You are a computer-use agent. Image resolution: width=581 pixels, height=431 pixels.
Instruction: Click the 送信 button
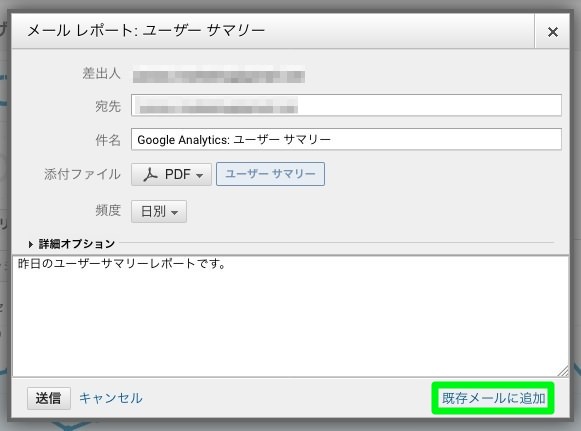click(49, 398)
